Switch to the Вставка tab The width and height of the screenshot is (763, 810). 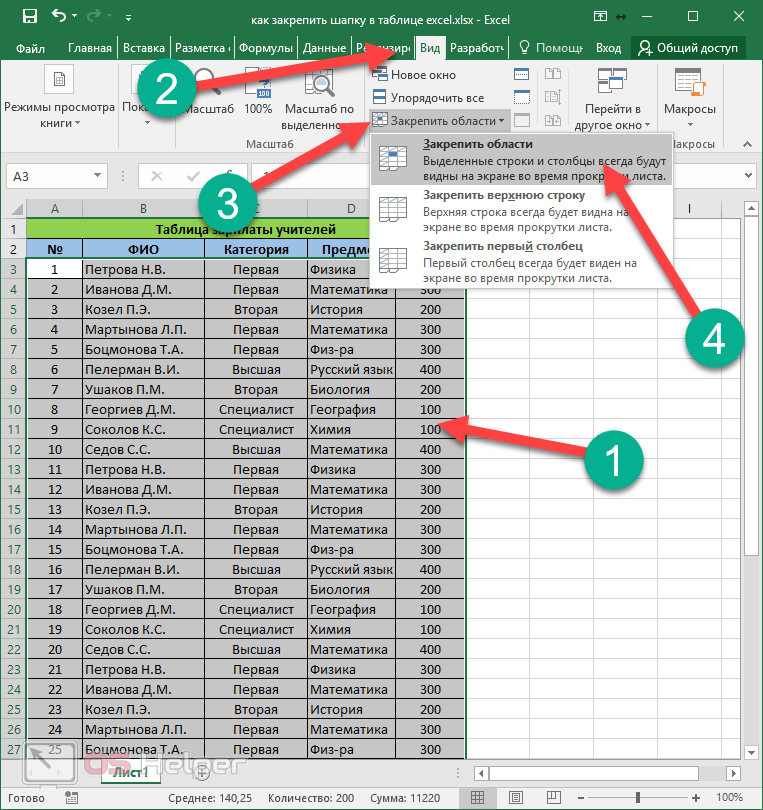tap(144, 49)
